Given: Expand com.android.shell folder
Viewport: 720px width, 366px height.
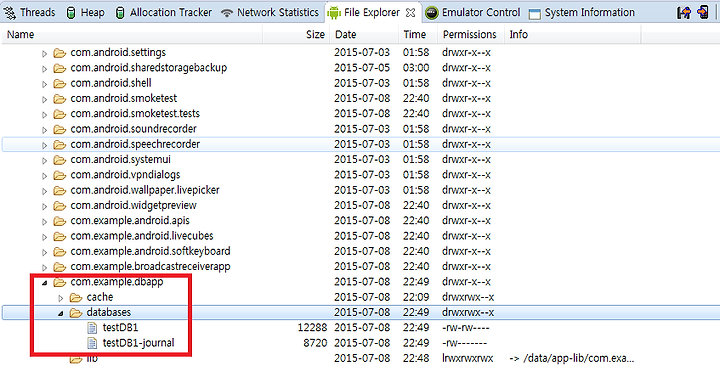Looking at the screenshot, I should 45,84.
